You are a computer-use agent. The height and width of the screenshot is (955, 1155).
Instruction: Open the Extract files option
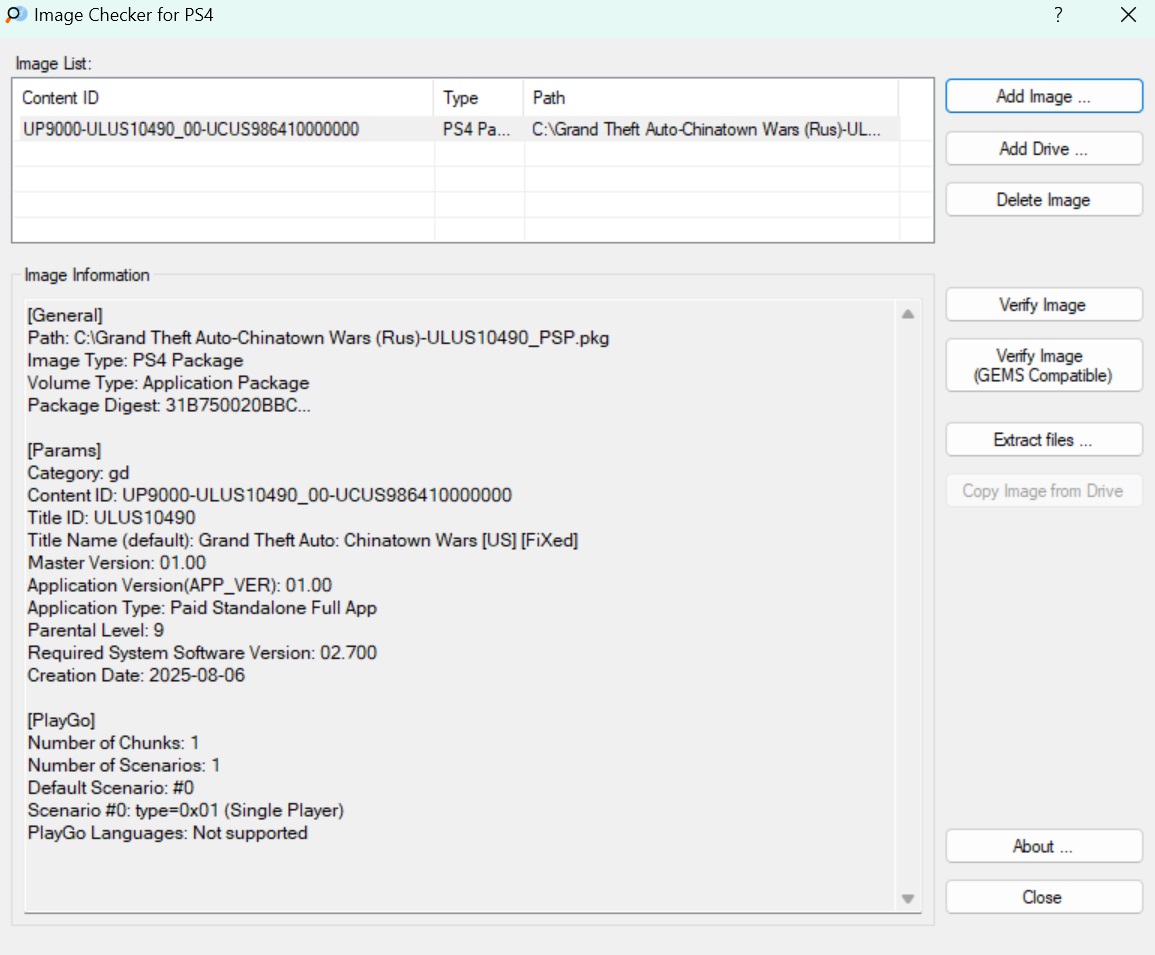click(1043, 440)
